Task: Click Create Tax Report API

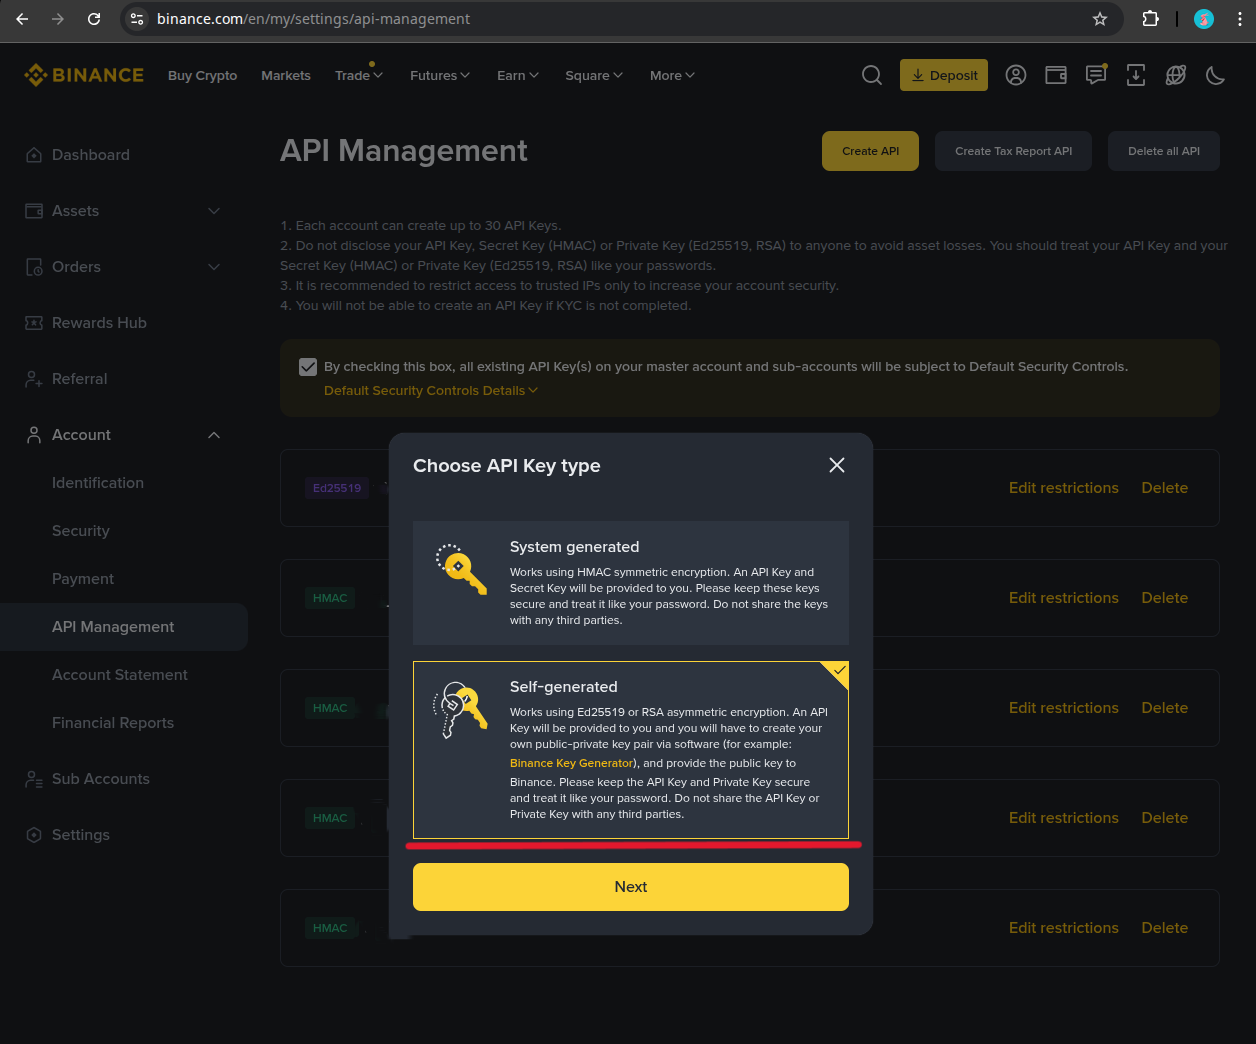Action: (x=1013, y=151)
